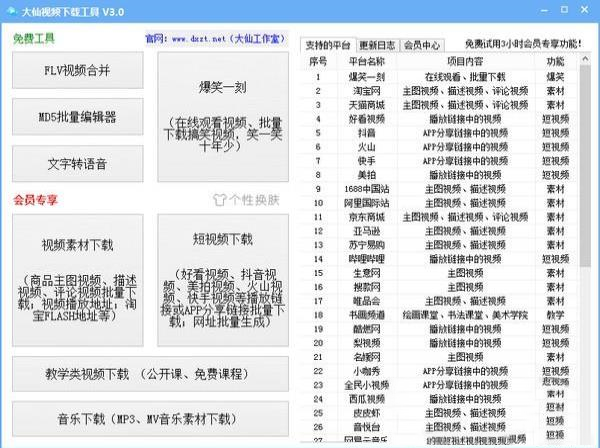This screenshot has height=448, width=600.
Task: Click 绘画课堂、书法课堂、美术学院 cell
Action: pyautogui.click(x=465, y=315)
